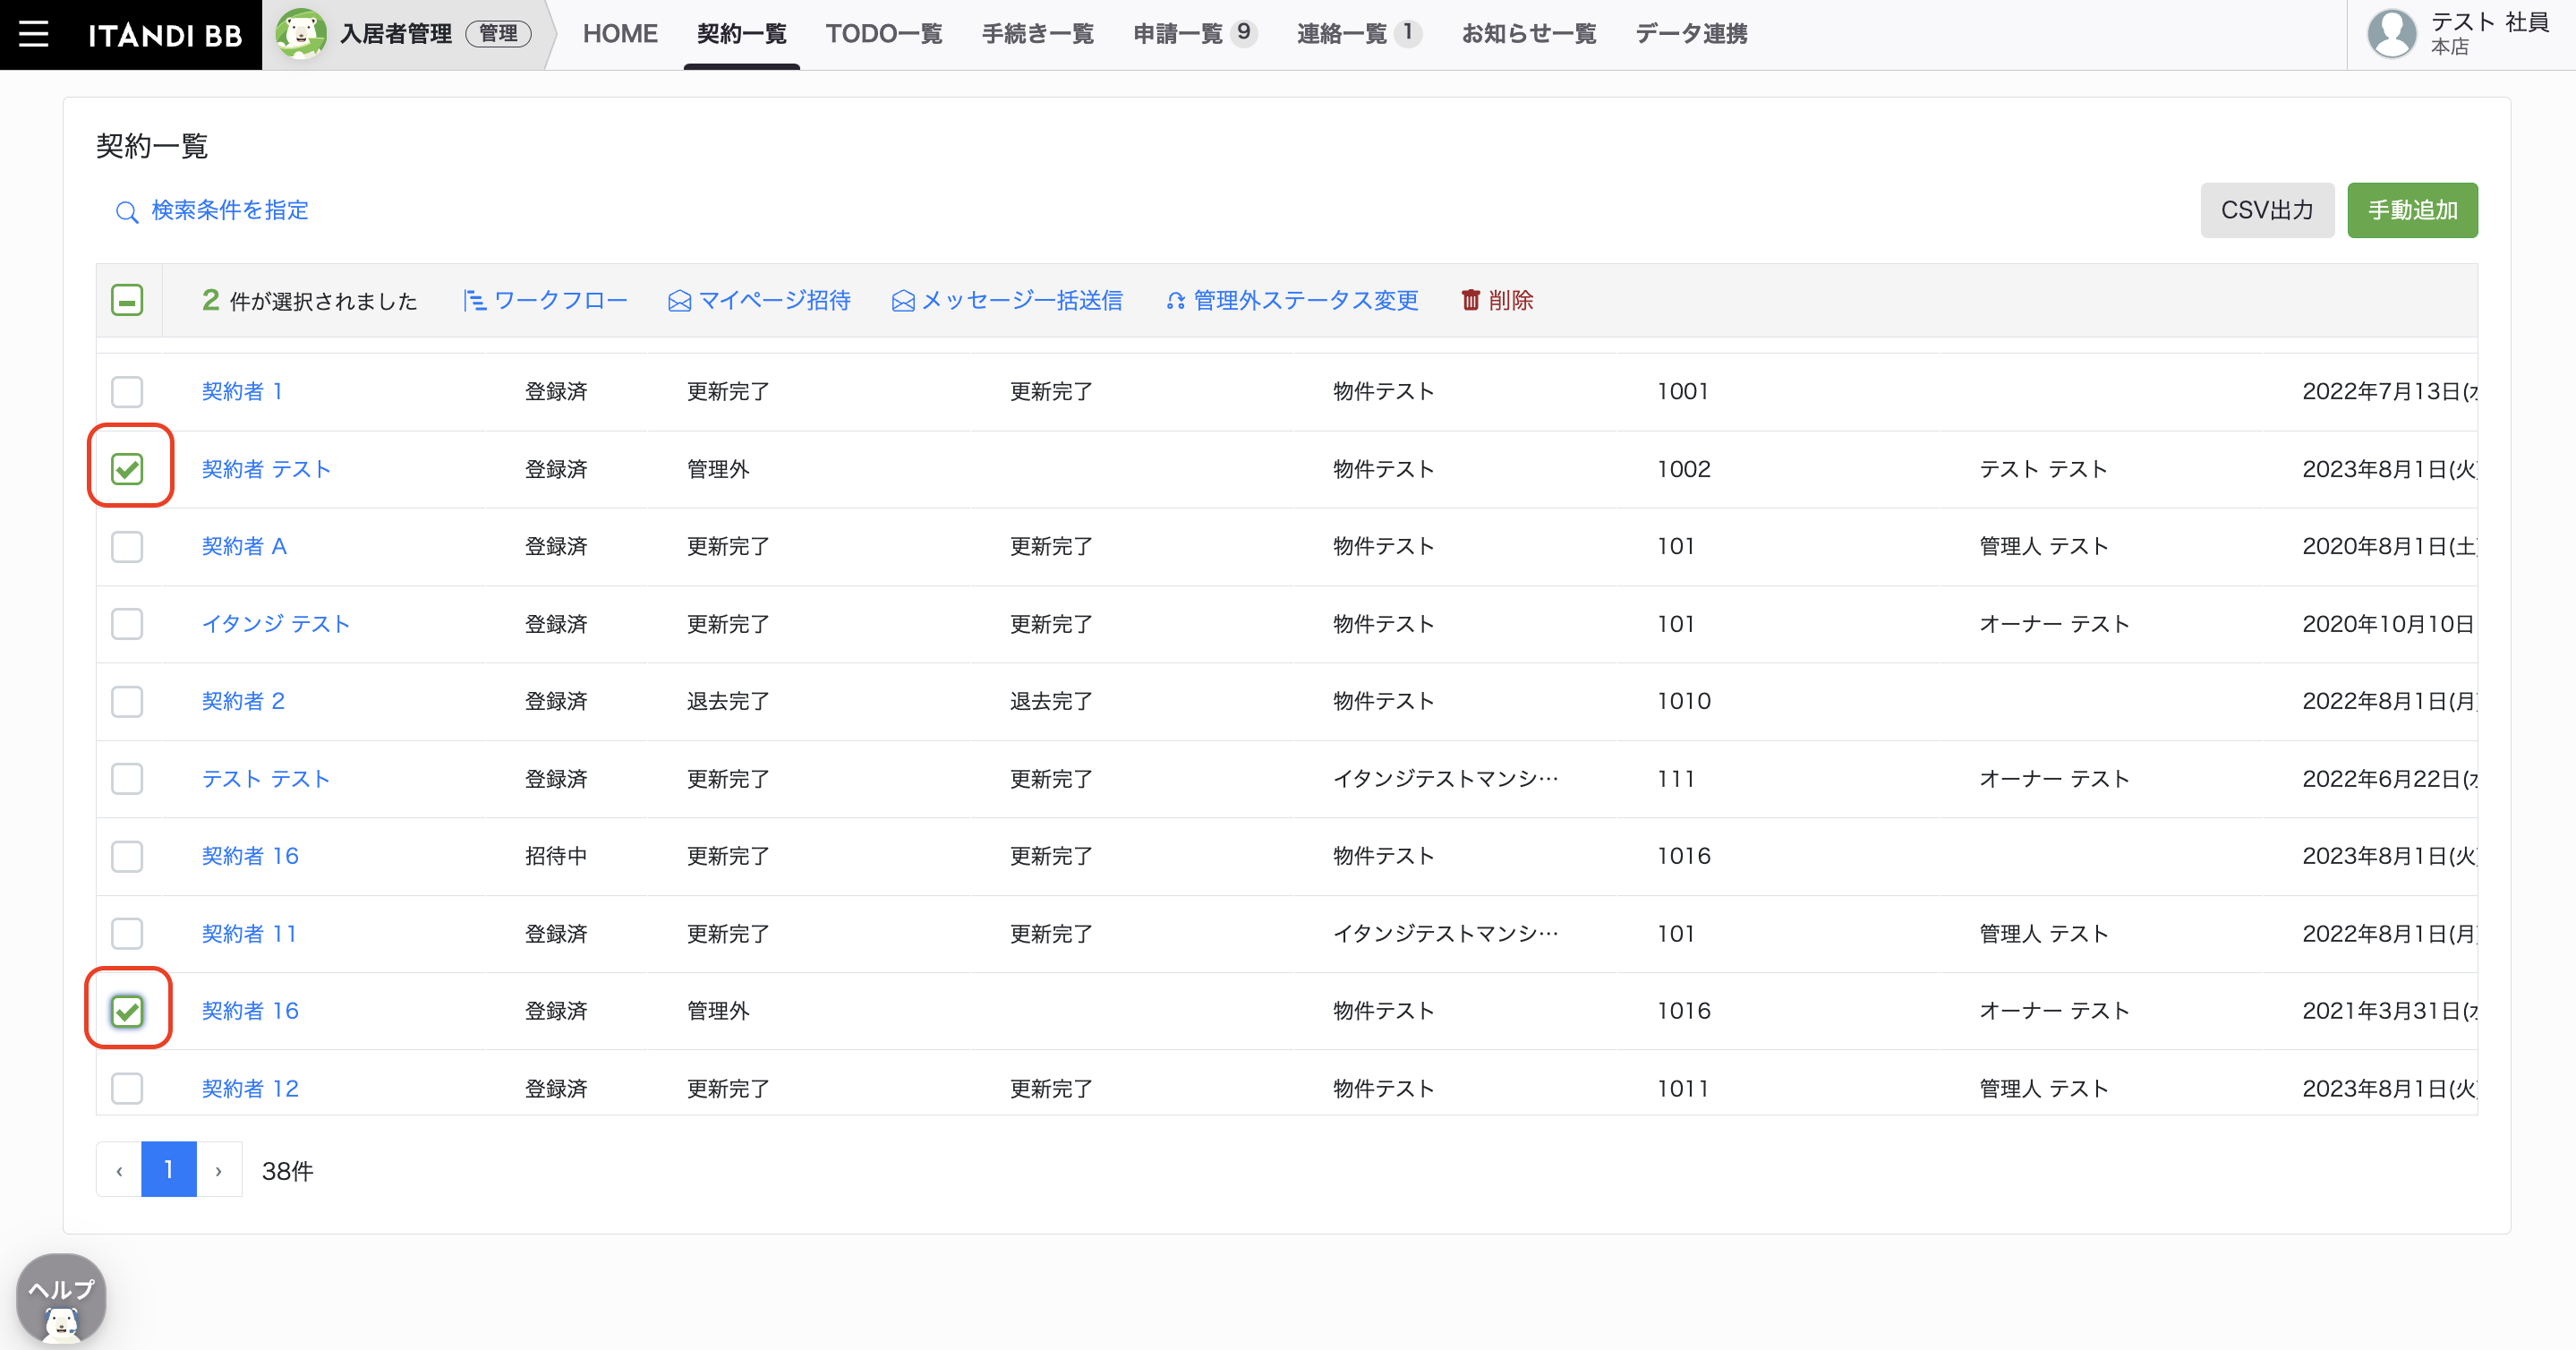The width and height of the screenshot is (2576, 1350).
Task: Open the TODO一覧 tab
Action: pyautogui.click(x=884, y=34)
